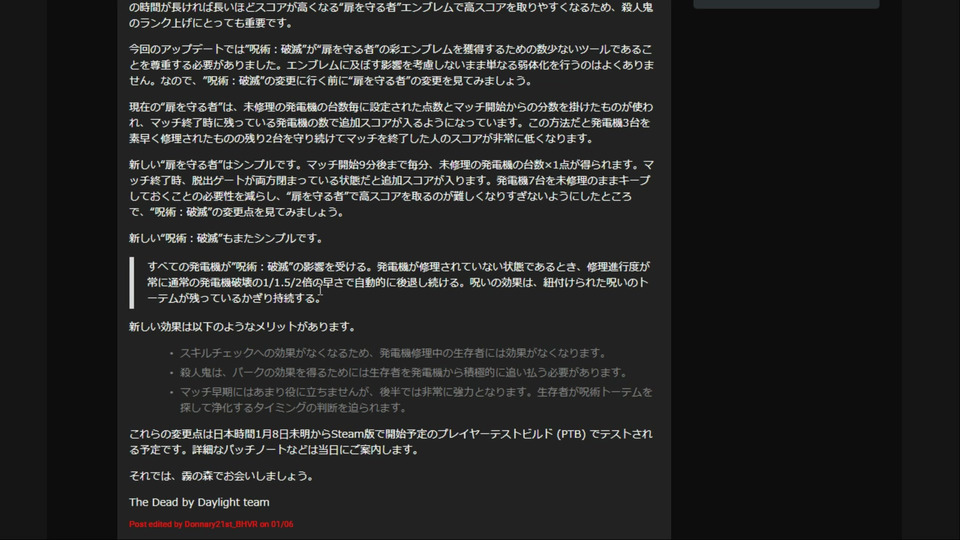This screenshot has width=960, height=540.
Task: Click the top paragraph starting 'の時間が長ければ'
Action: click(391, 15)
